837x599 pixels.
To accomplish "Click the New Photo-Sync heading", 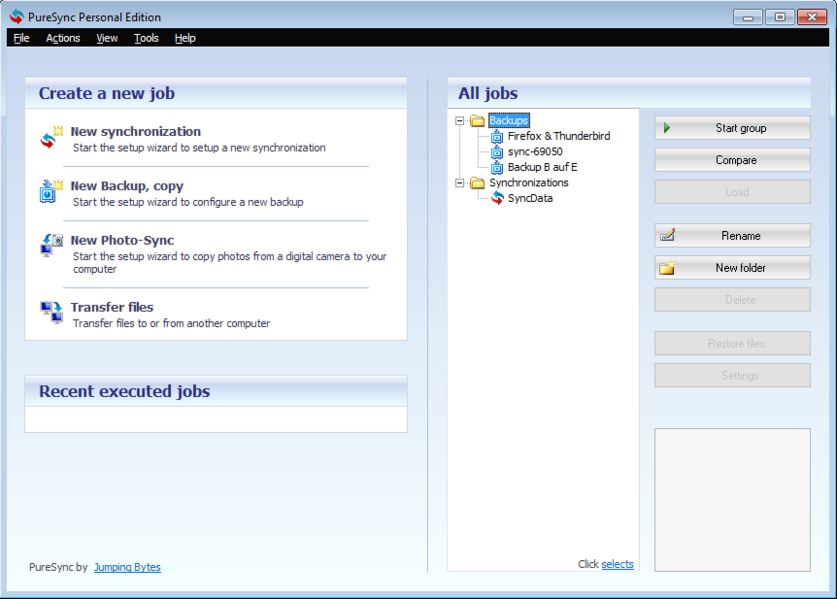I will click(122, 240).
